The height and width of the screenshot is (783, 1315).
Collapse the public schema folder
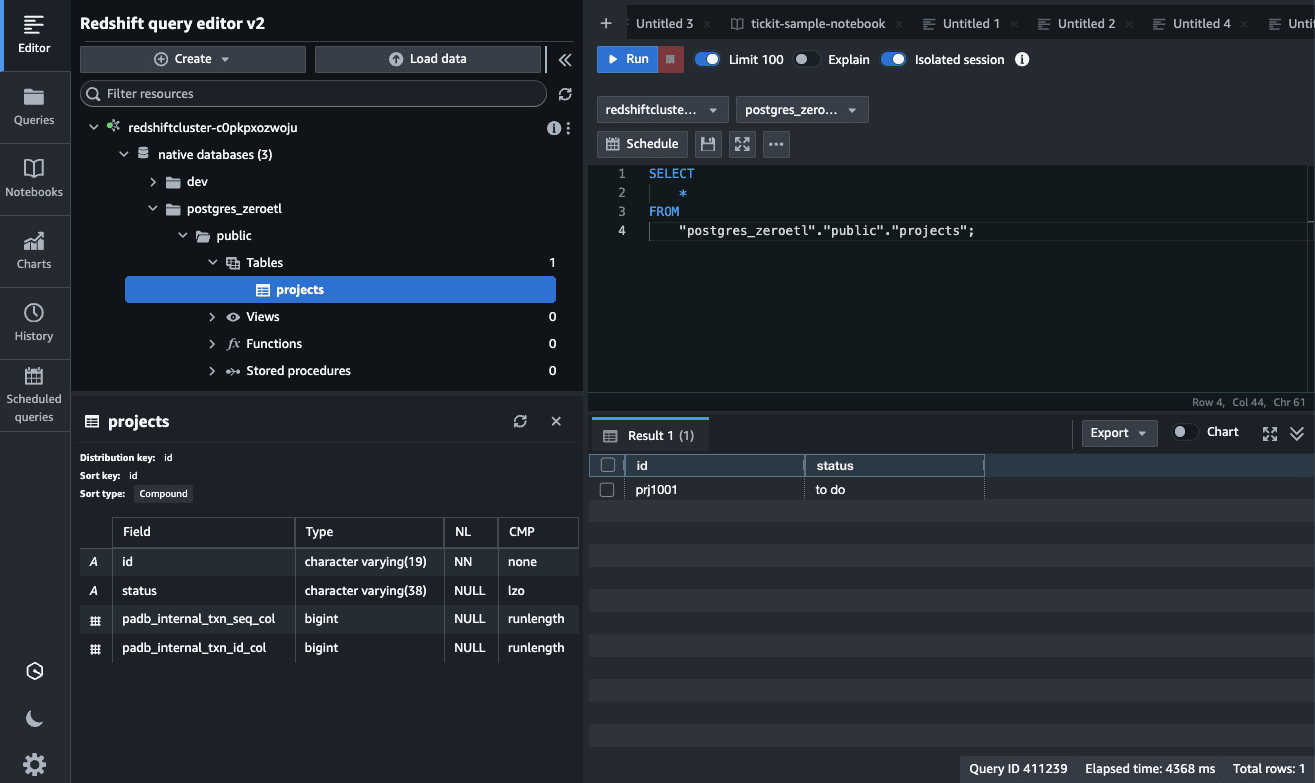(x=183, y=236)
